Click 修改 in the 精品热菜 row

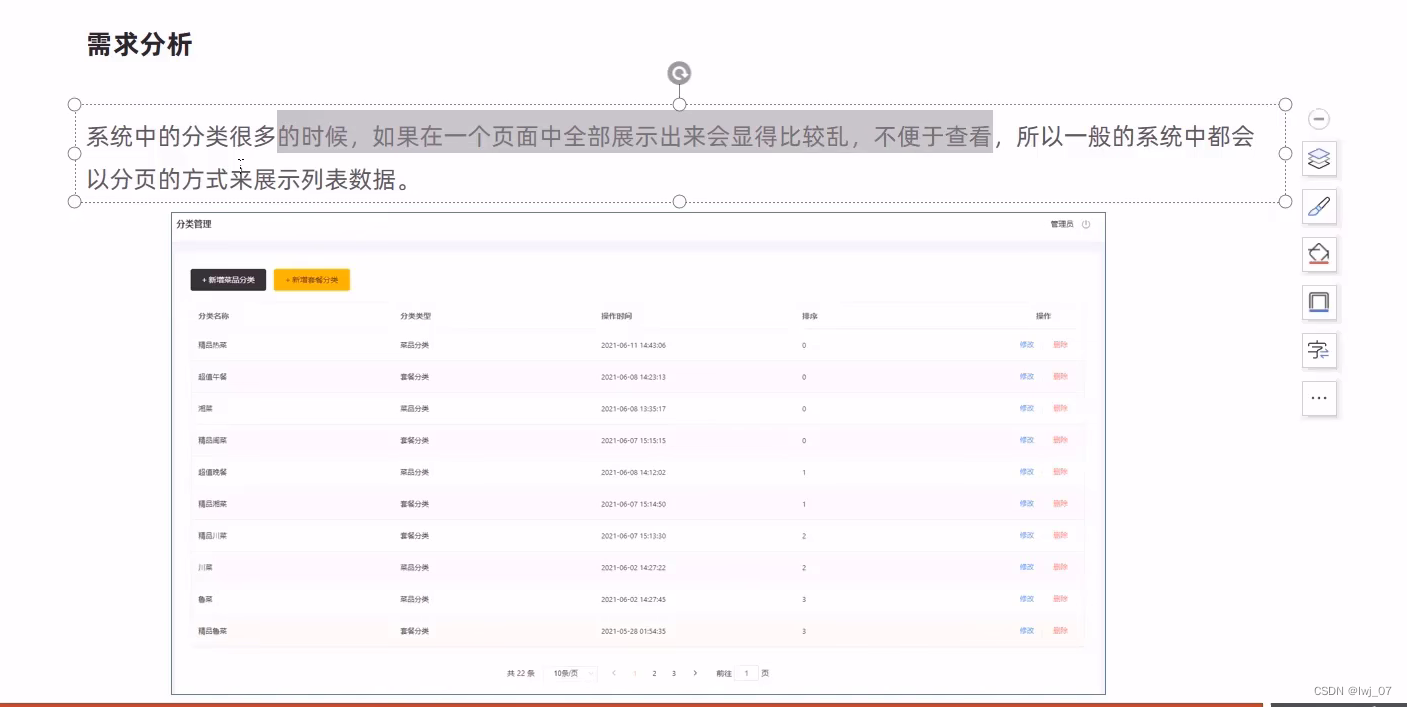pyautogui.click(x=1027, y=345)
